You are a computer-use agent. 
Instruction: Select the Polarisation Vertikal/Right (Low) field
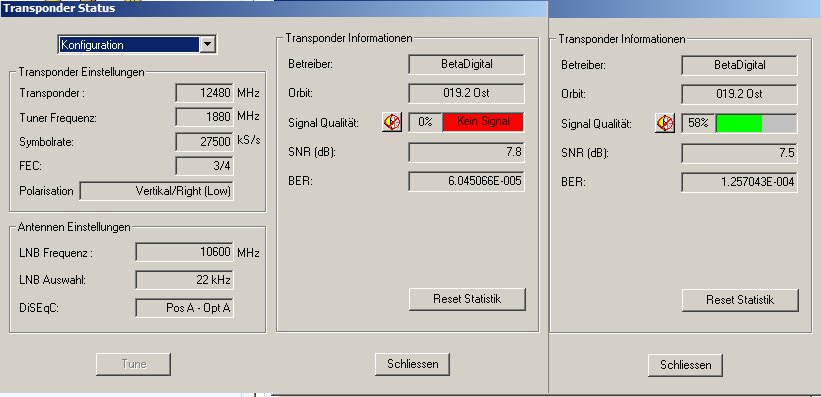tap(157, 191)
